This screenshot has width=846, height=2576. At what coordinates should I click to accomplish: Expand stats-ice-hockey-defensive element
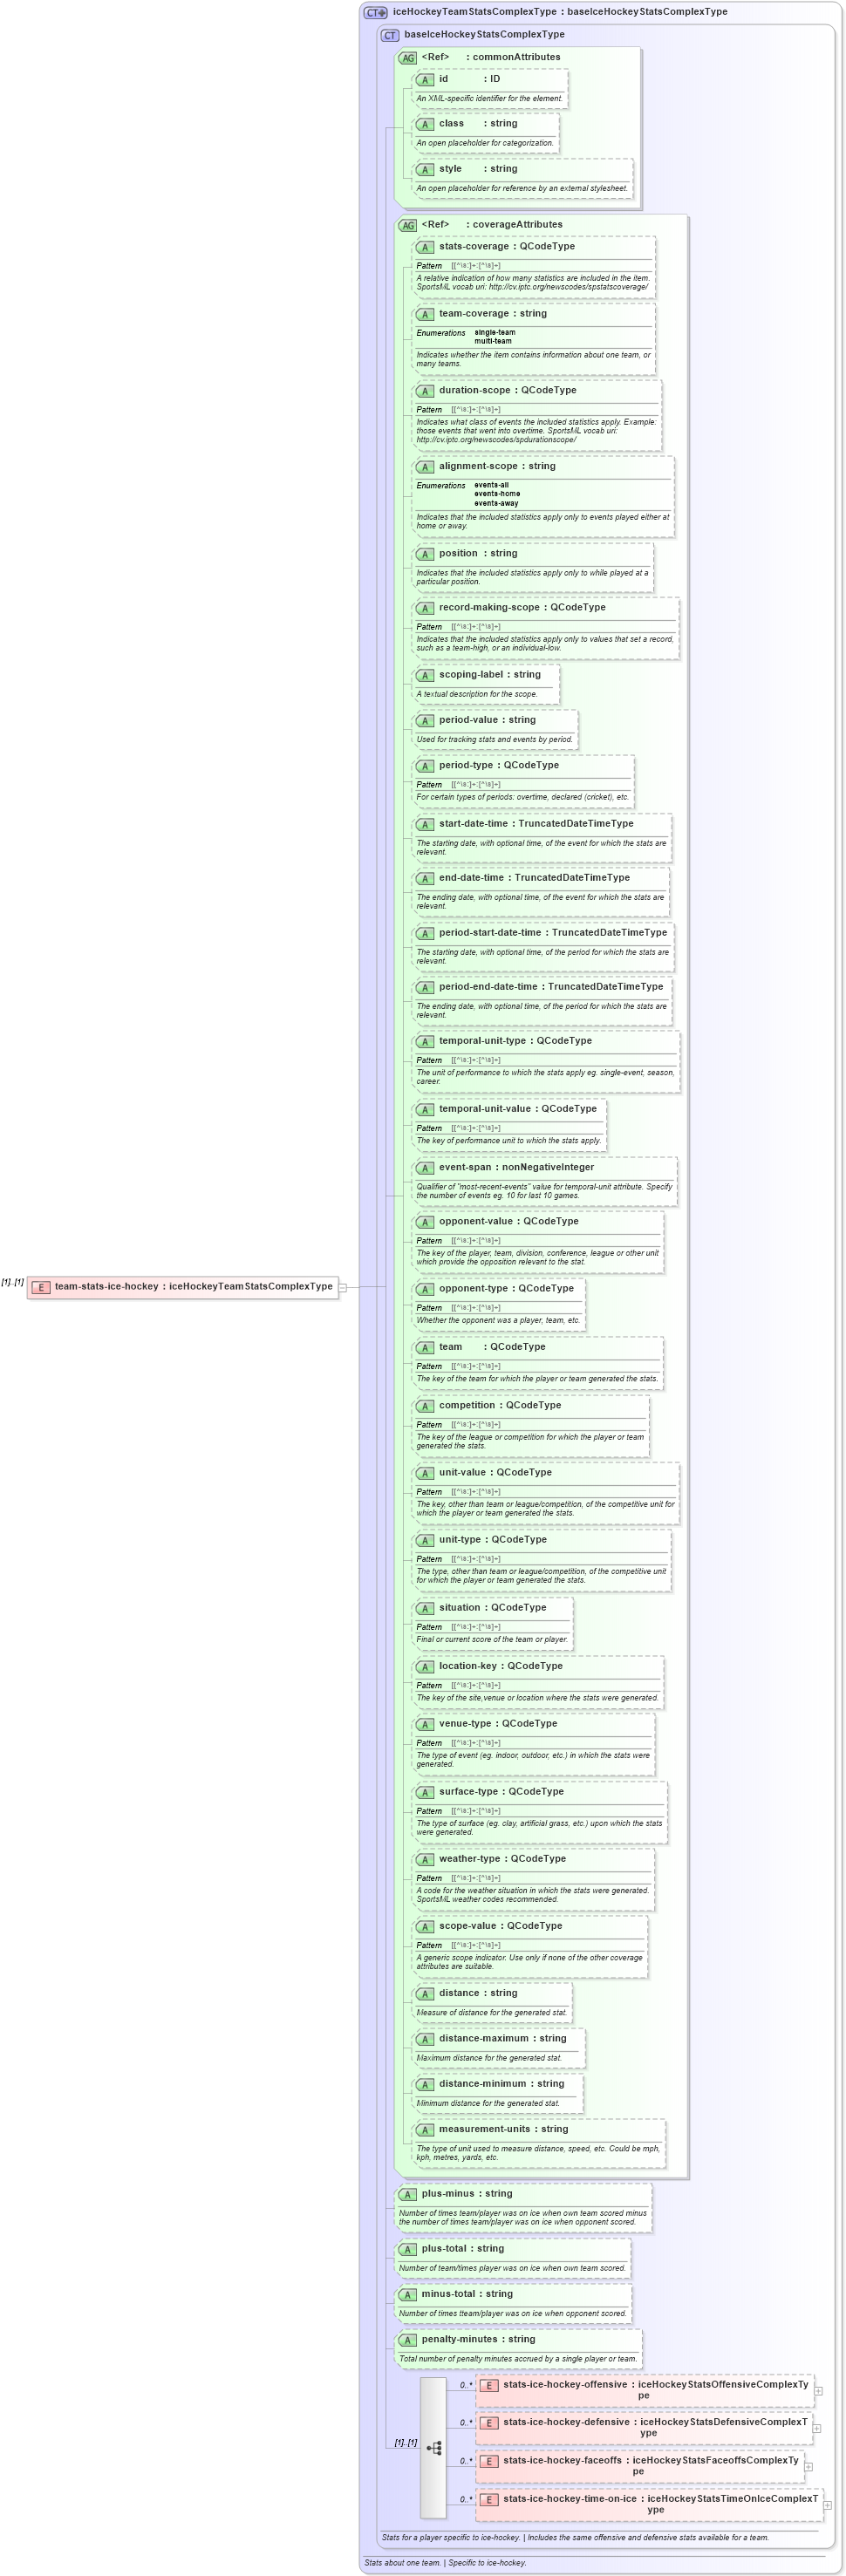816,2429
